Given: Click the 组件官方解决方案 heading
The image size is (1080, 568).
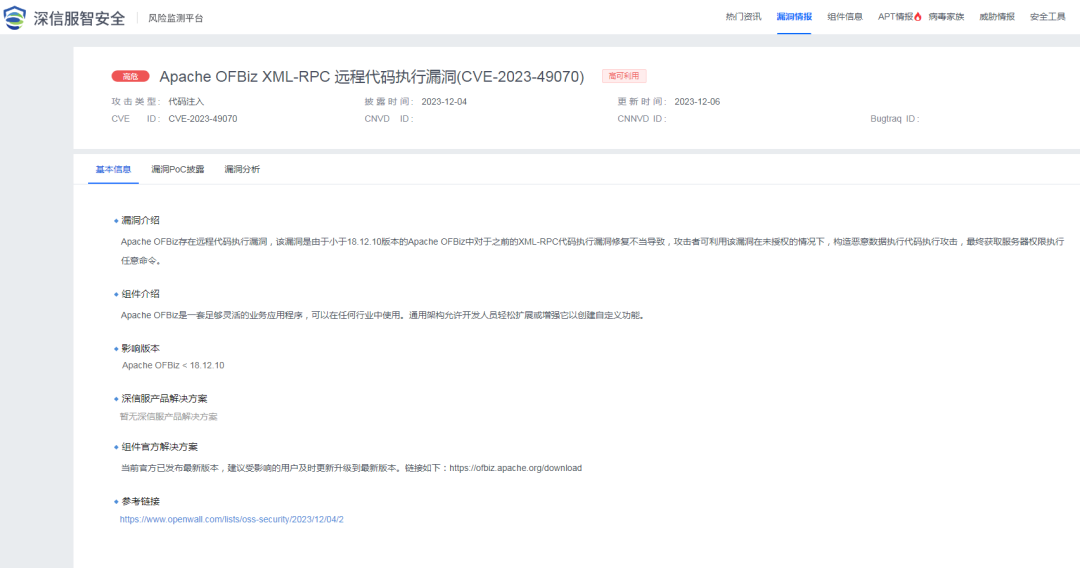Looking at the screenshot, I should [x=159, y=447].
